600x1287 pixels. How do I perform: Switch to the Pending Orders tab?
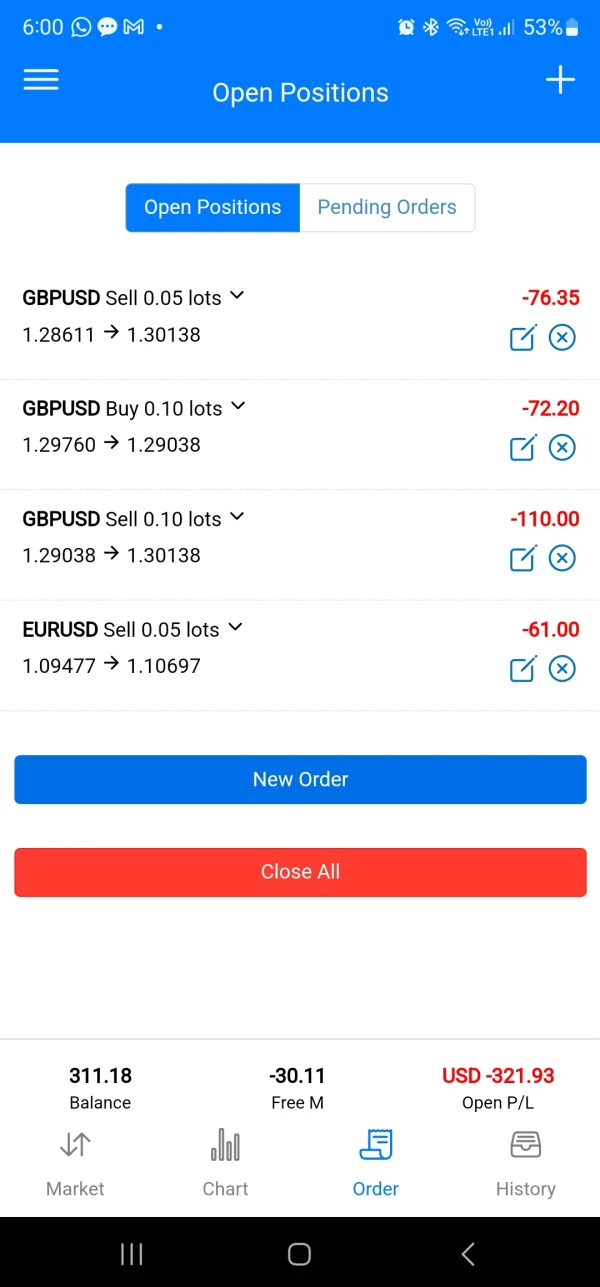(387, 208)
